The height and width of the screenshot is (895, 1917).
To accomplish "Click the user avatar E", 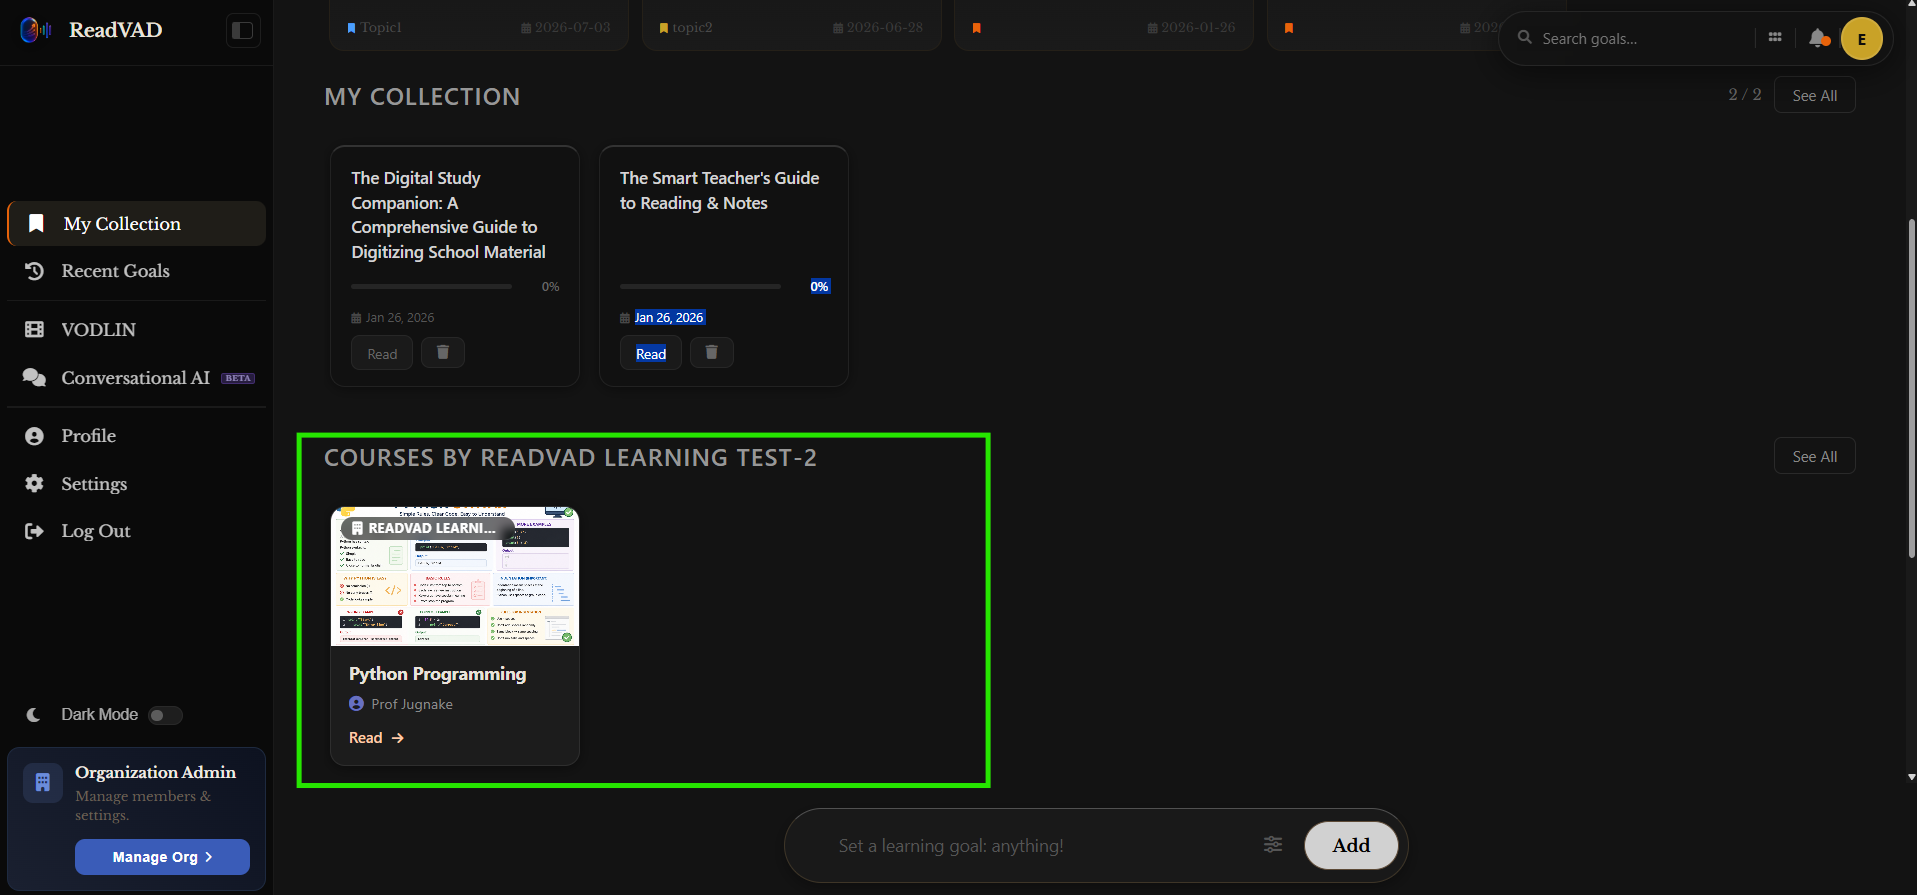I will pyautogui.click(x=1862, y=39).
